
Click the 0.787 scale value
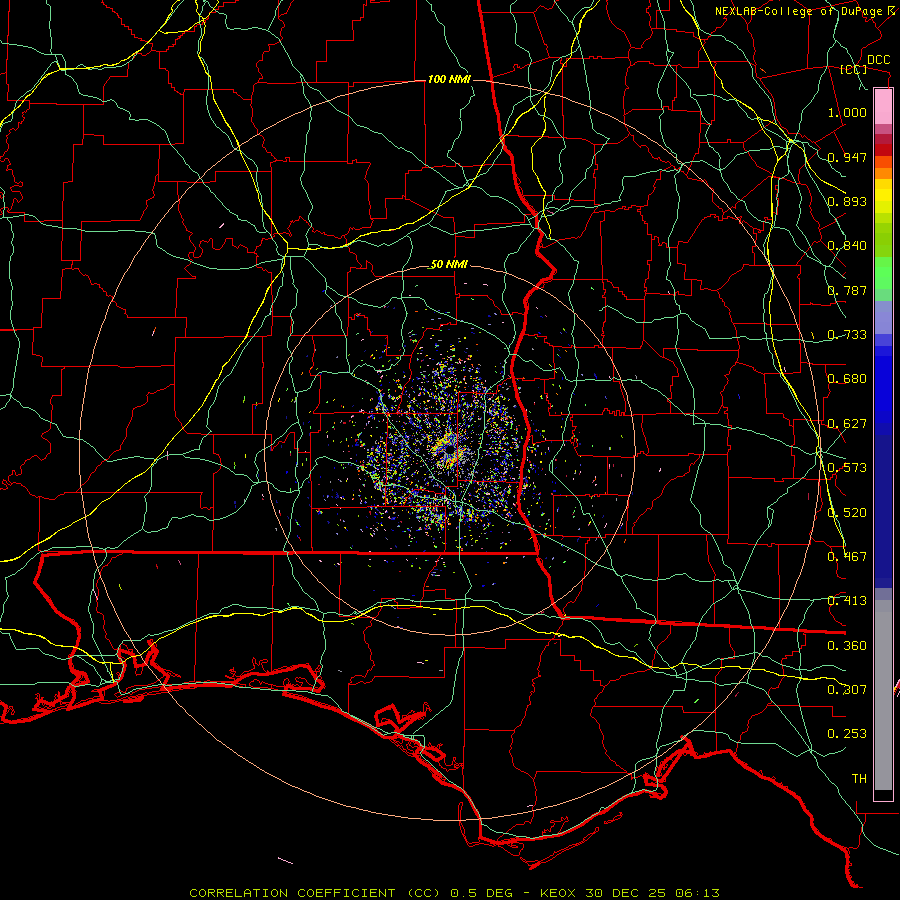[x=847, y=290]
